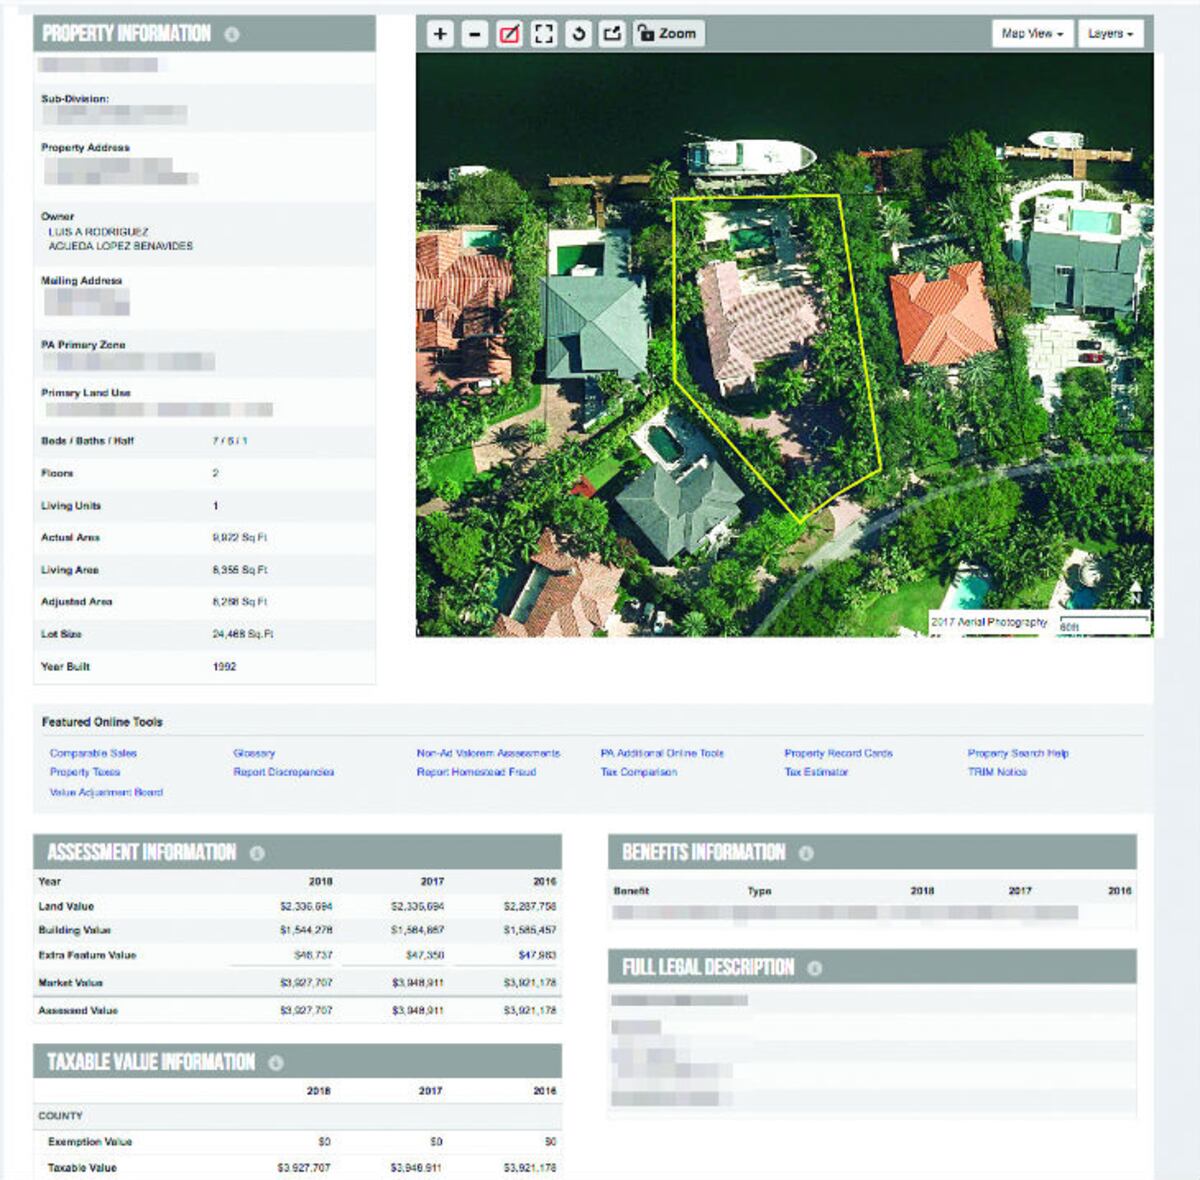Image resolution: width=1200 pixels, height=1180 pixels.
Task: Click the full extent map icon
Action: tap(544, 34)
